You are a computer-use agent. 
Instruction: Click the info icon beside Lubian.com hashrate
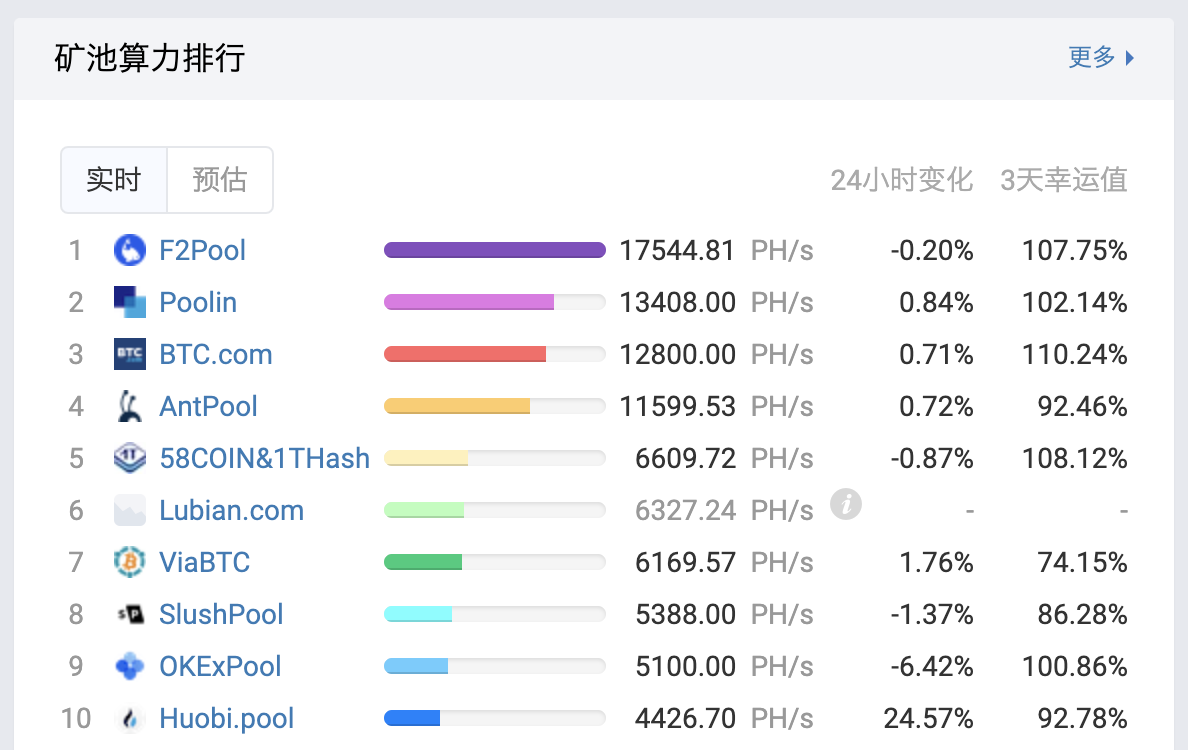[846, 504]
